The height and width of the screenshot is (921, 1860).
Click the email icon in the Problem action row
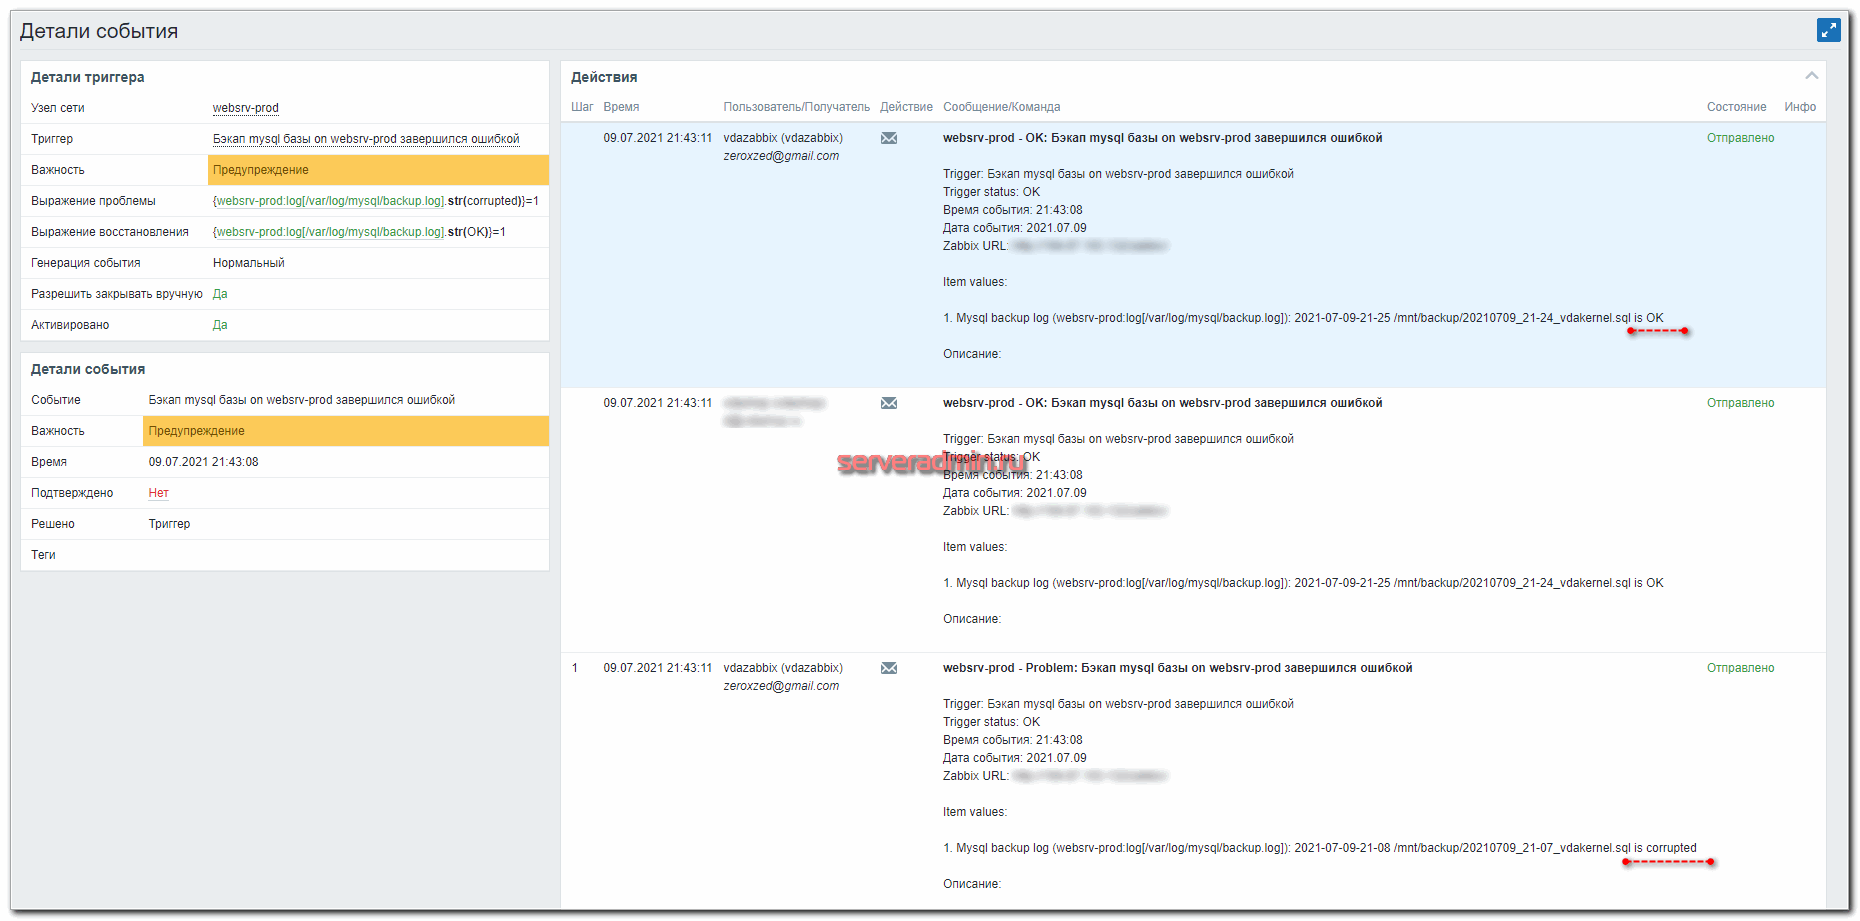[888, 668]
